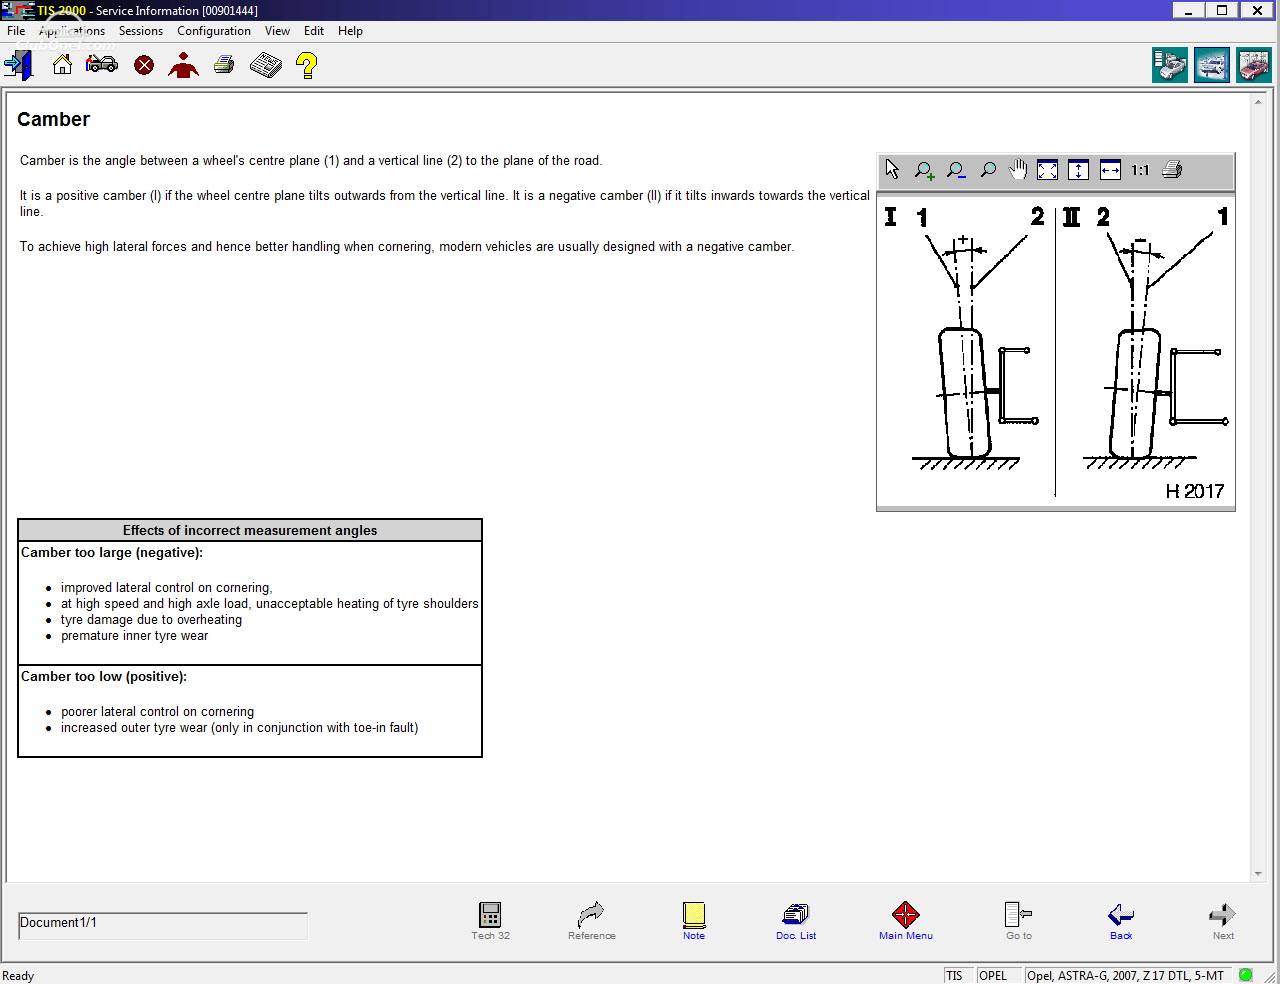Open the newspaper news icon
The width and height of the screenshot is (1280, 984).
pyautogui.click(x=266, y=66)
